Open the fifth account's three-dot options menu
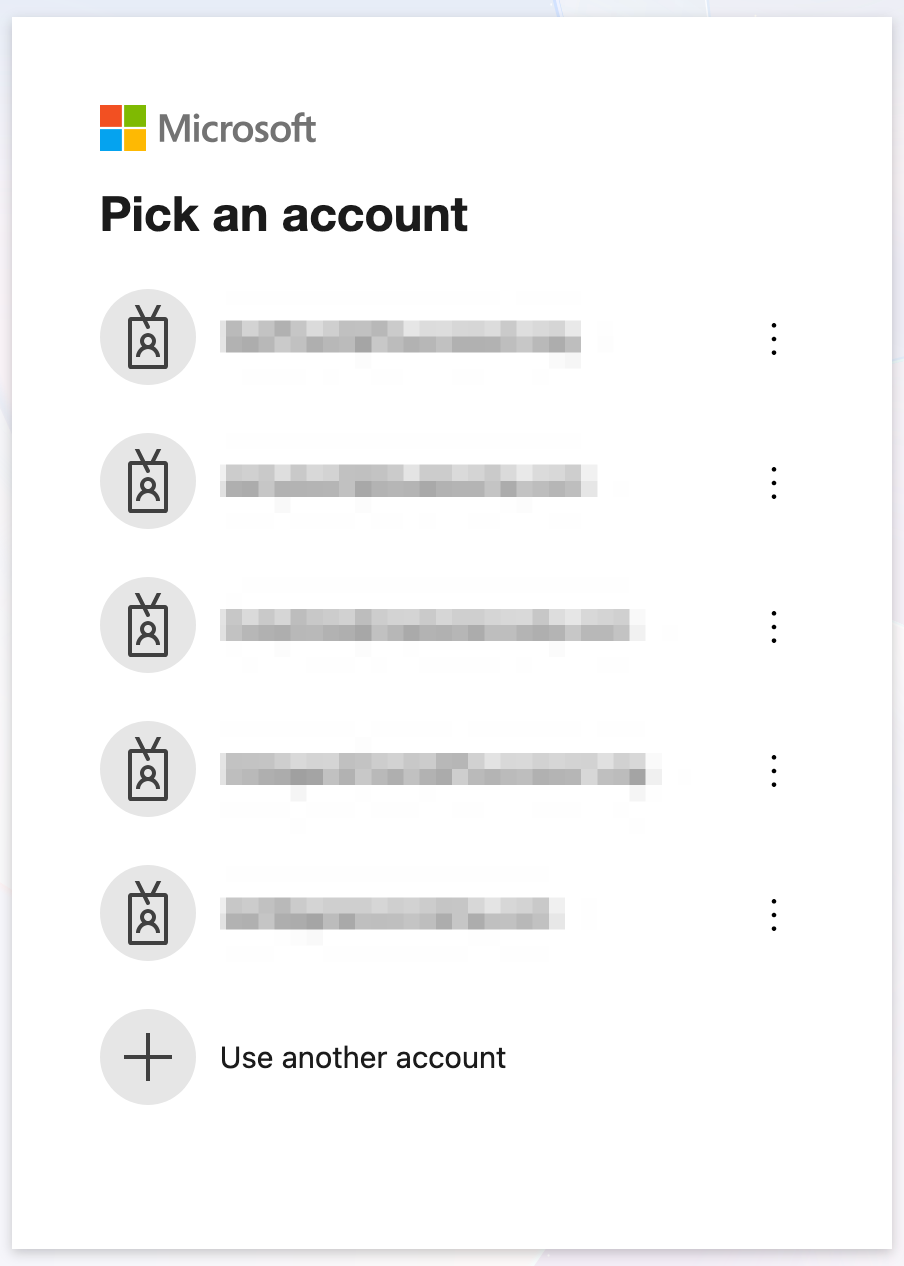 [x=773, y=914]
